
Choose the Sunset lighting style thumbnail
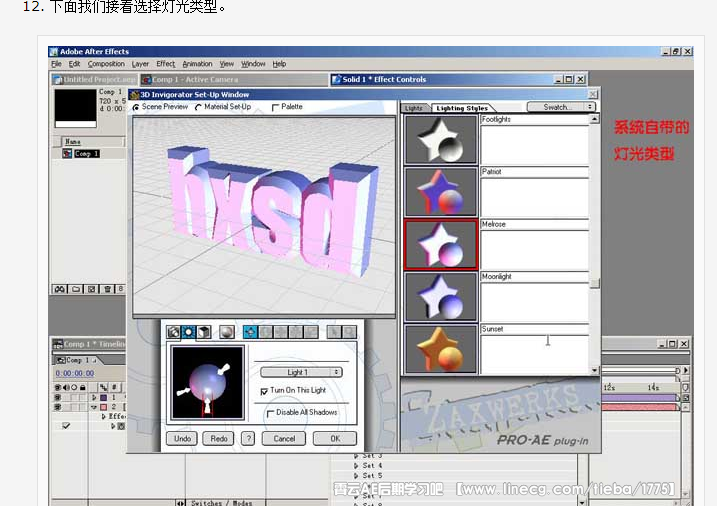[x=441, y=349]
